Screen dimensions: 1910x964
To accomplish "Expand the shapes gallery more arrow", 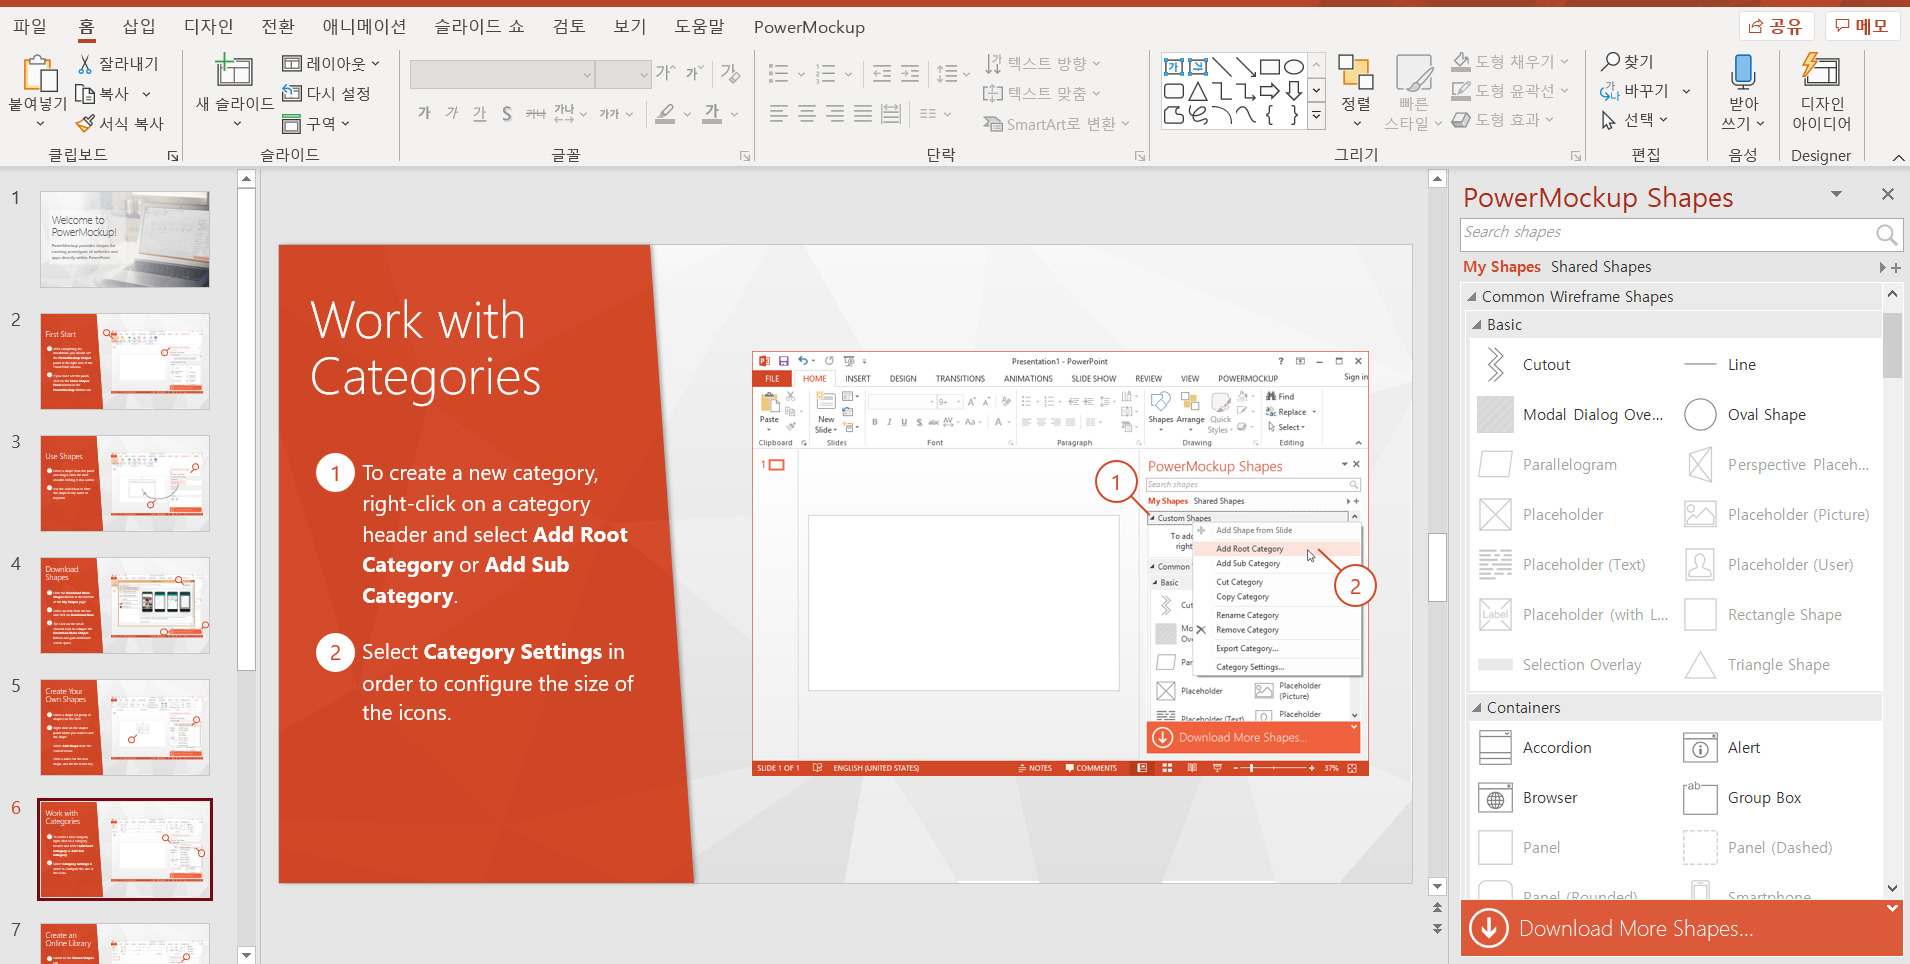I will point(1316,116).
